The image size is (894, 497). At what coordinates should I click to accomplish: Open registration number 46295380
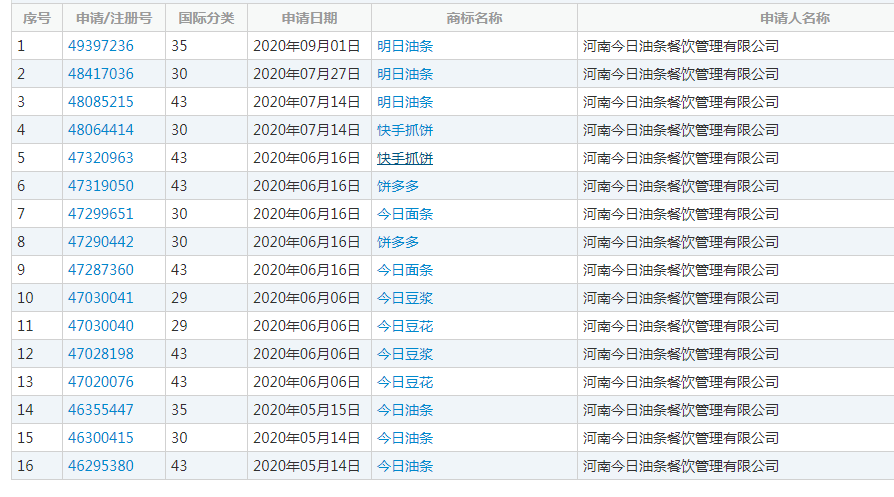pyautogui.click(x=100, y=466)
